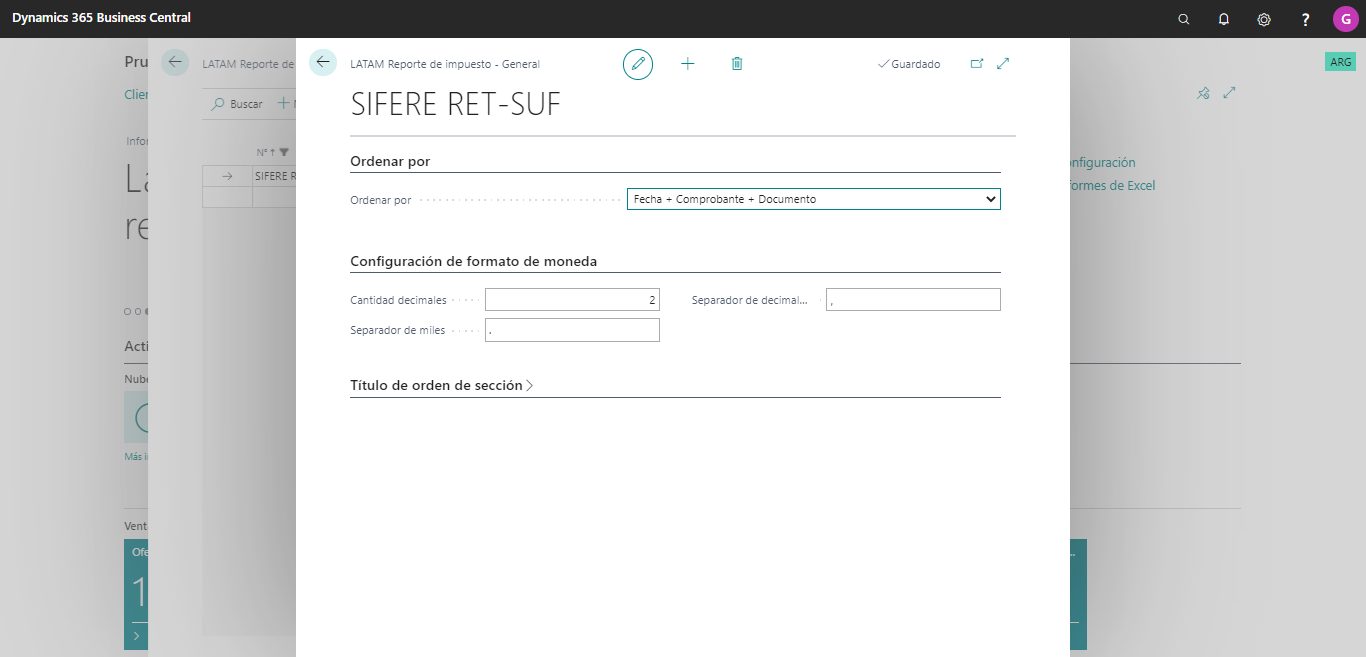The image size is (1366, 657).
Task: Open the help question mark
Action: click(1305, 19)
